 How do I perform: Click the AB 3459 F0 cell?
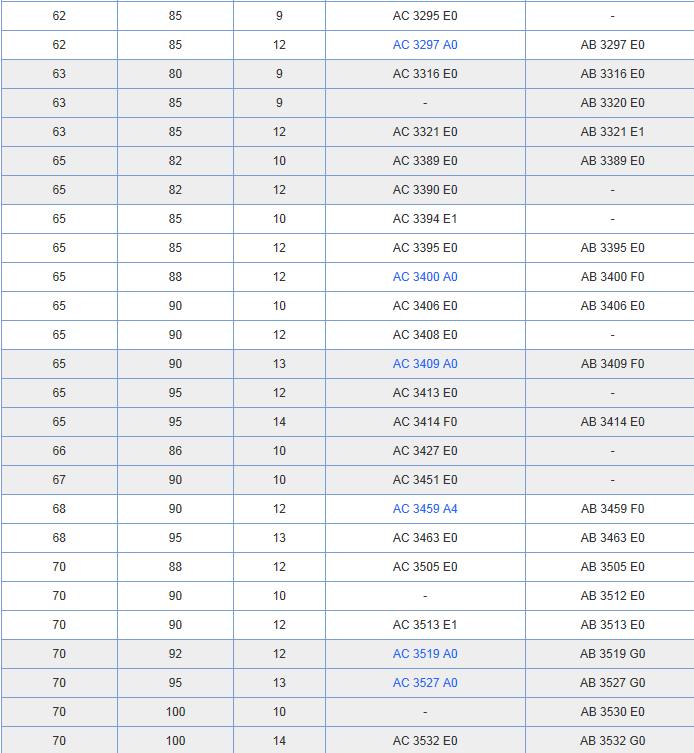click(x=612, y=509)
